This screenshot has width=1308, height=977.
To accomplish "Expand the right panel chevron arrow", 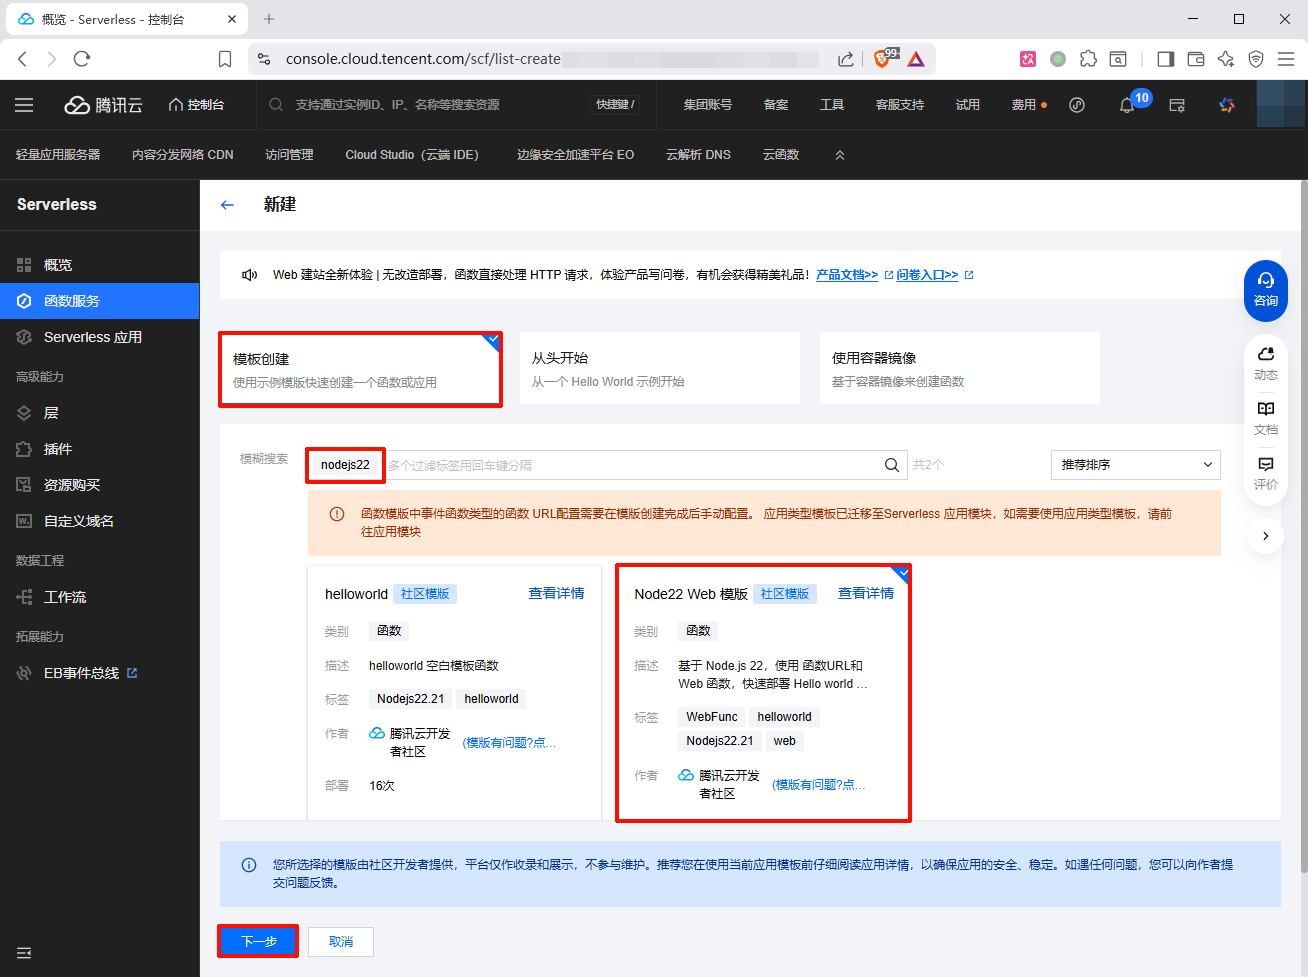I will [1265, 536].
